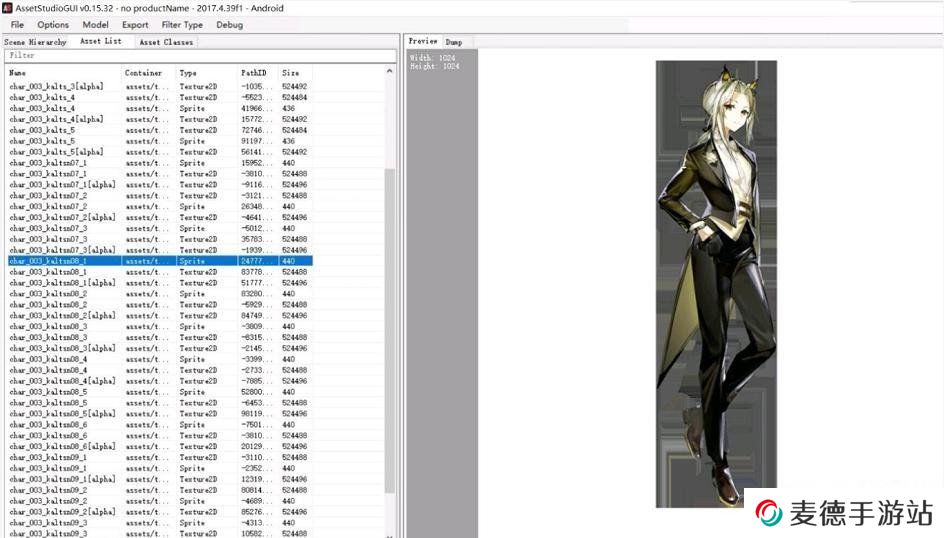This screenshot has width=944, height=538.
Task: Select the Sprite row with PathID 26348
Action: click(x=160, y=206)
